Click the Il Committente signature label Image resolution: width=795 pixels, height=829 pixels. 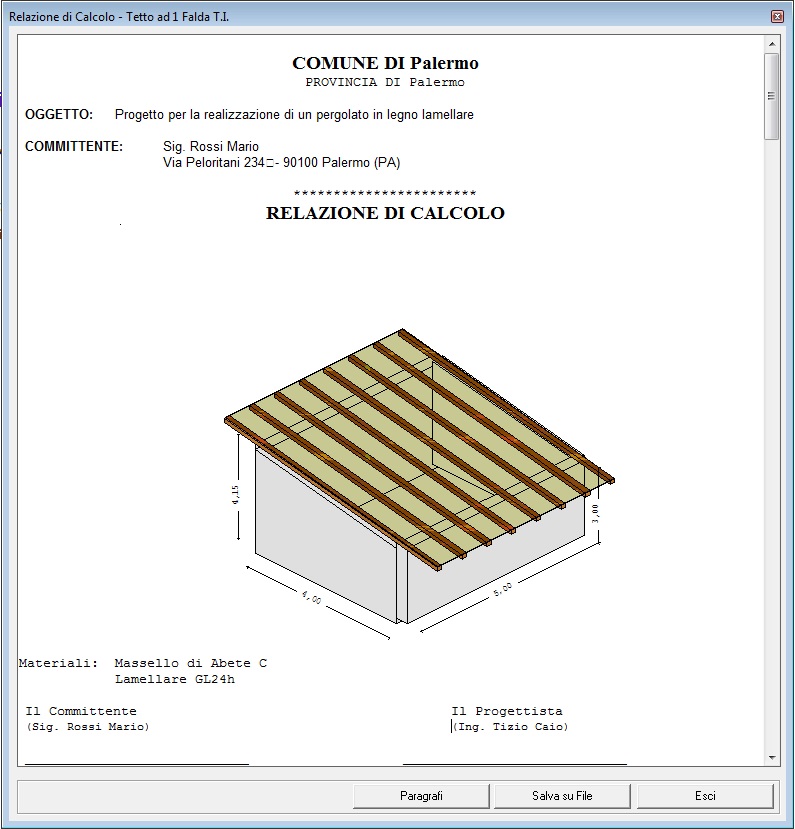[x=81, y=711]
